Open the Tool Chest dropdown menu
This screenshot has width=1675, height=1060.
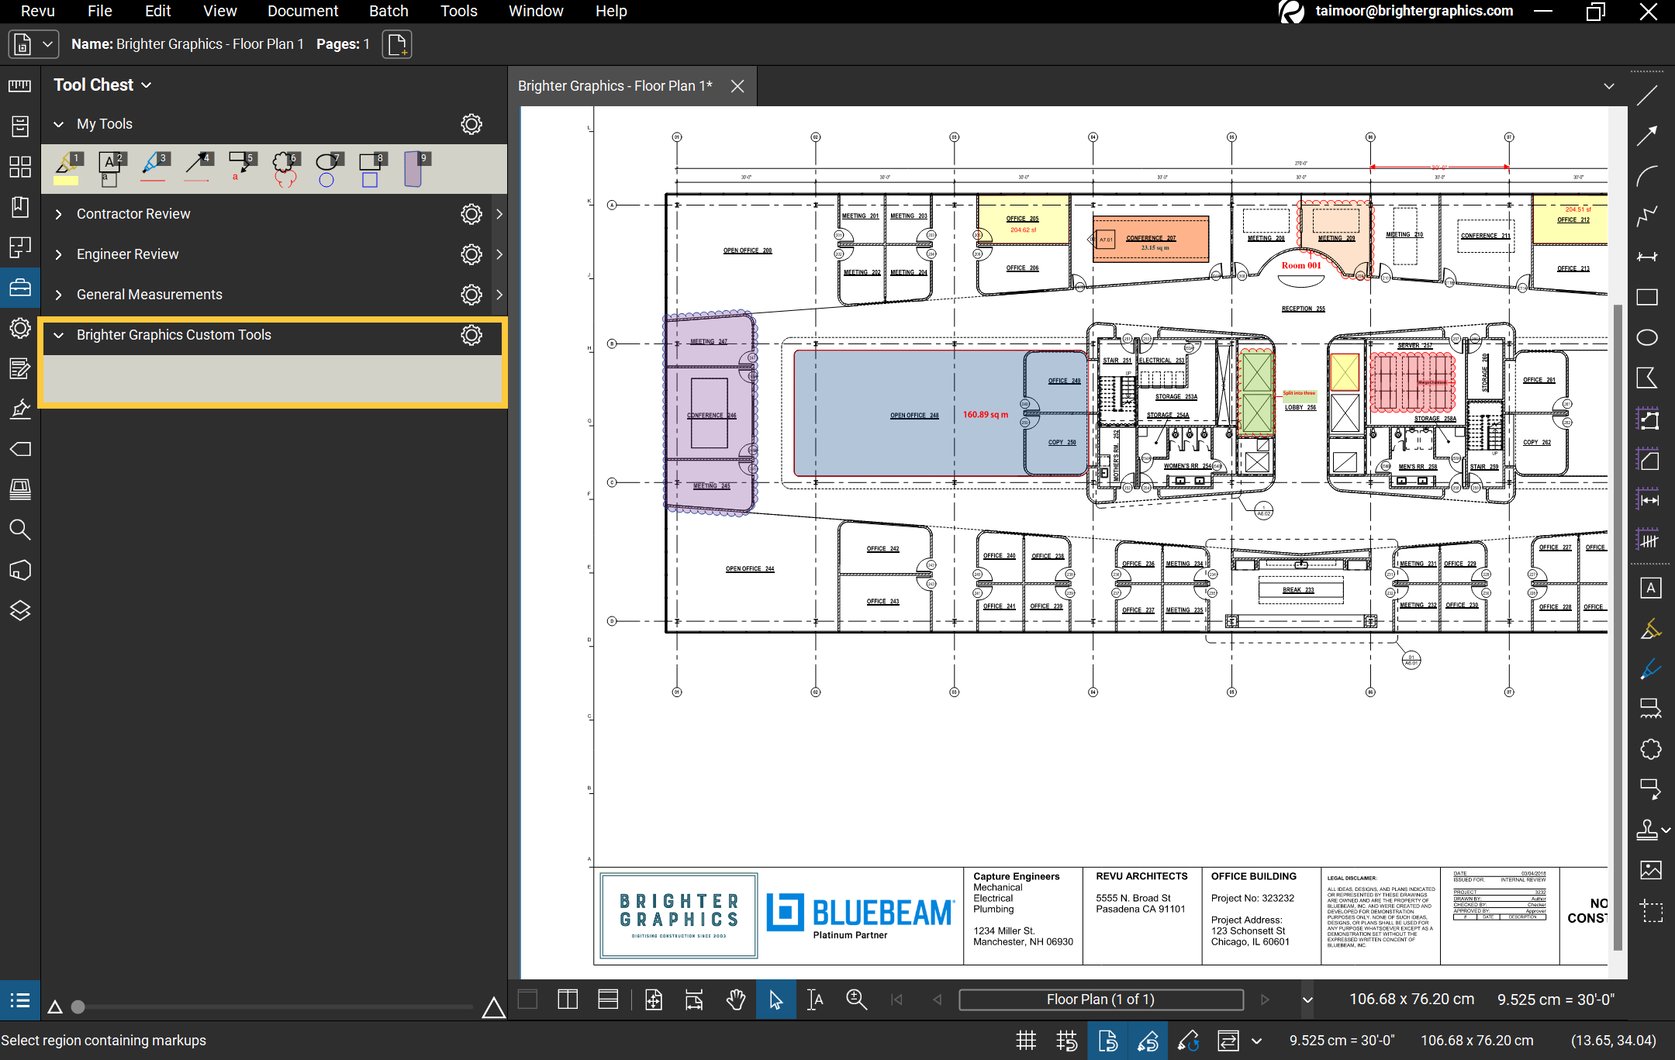146,84
